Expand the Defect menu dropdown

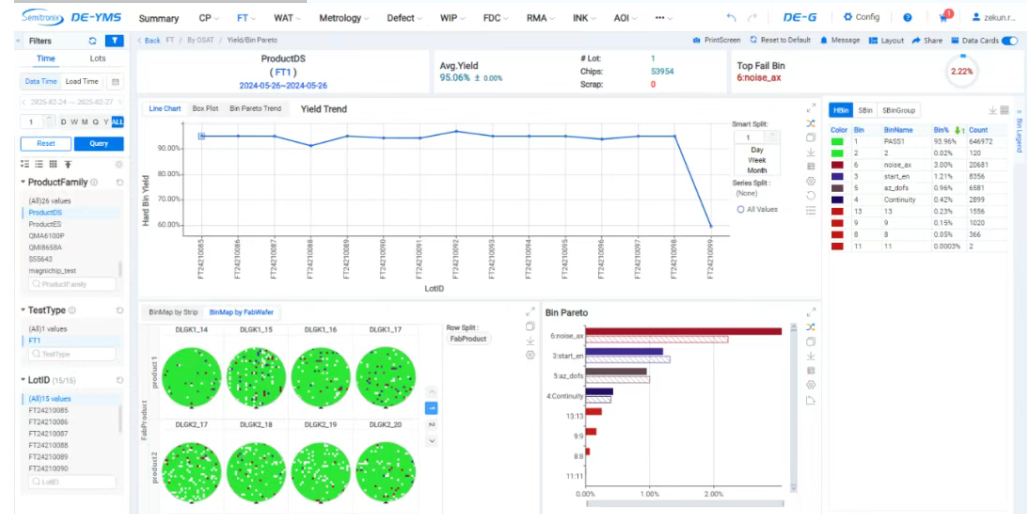405,18
